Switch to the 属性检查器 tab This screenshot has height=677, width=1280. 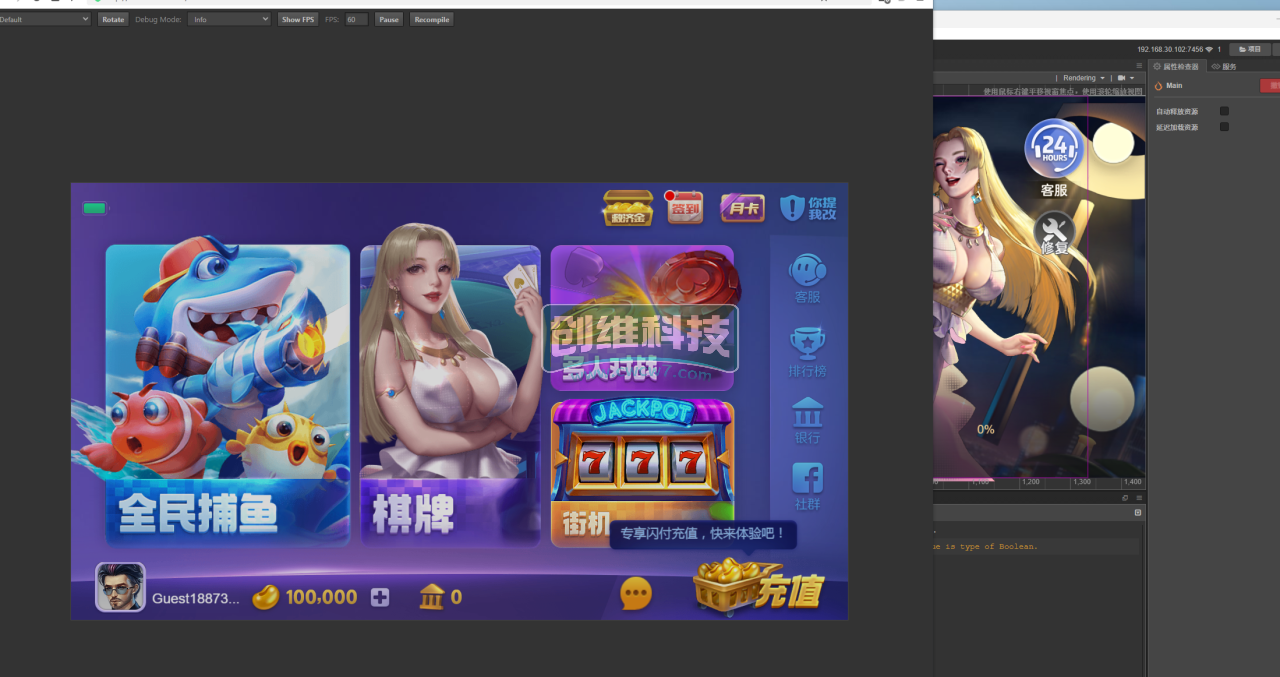1177,66
